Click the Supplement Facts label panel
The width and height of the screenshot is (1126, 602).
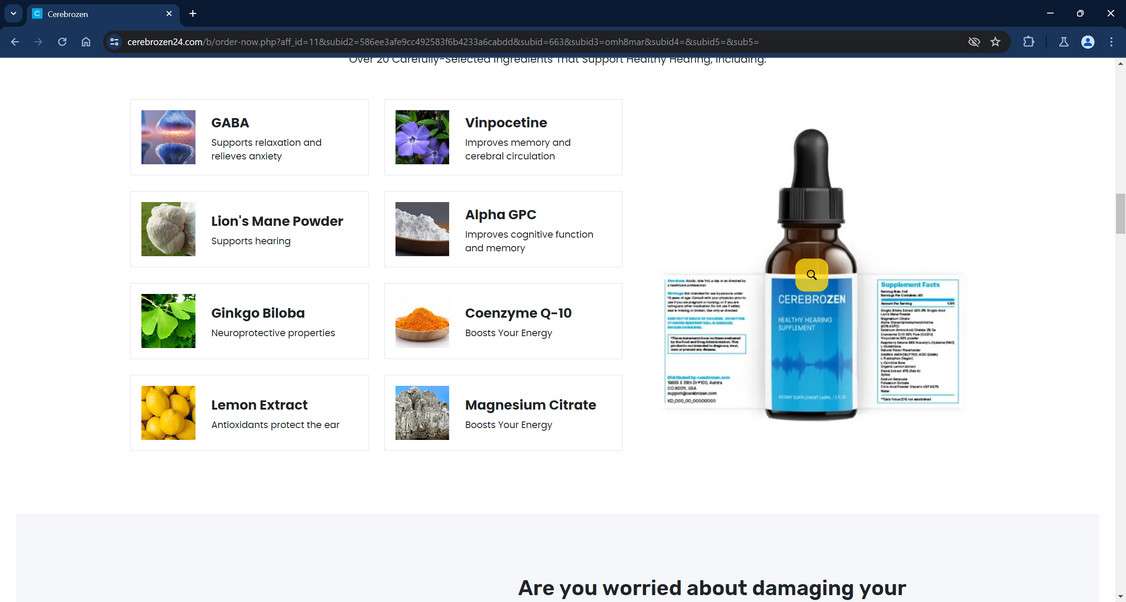tap(918, 342)
